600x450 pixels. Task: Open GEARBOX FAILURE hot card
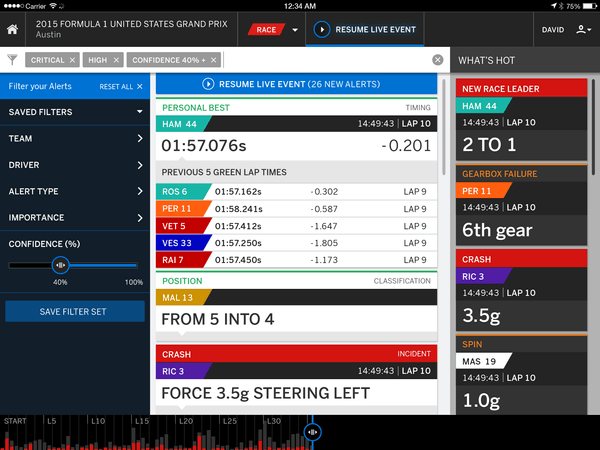[x=521, y=205]
